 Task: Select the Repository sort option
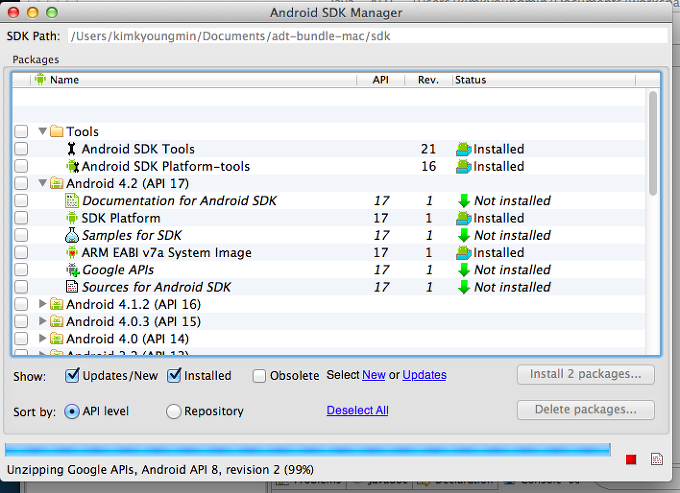point(173,411)
